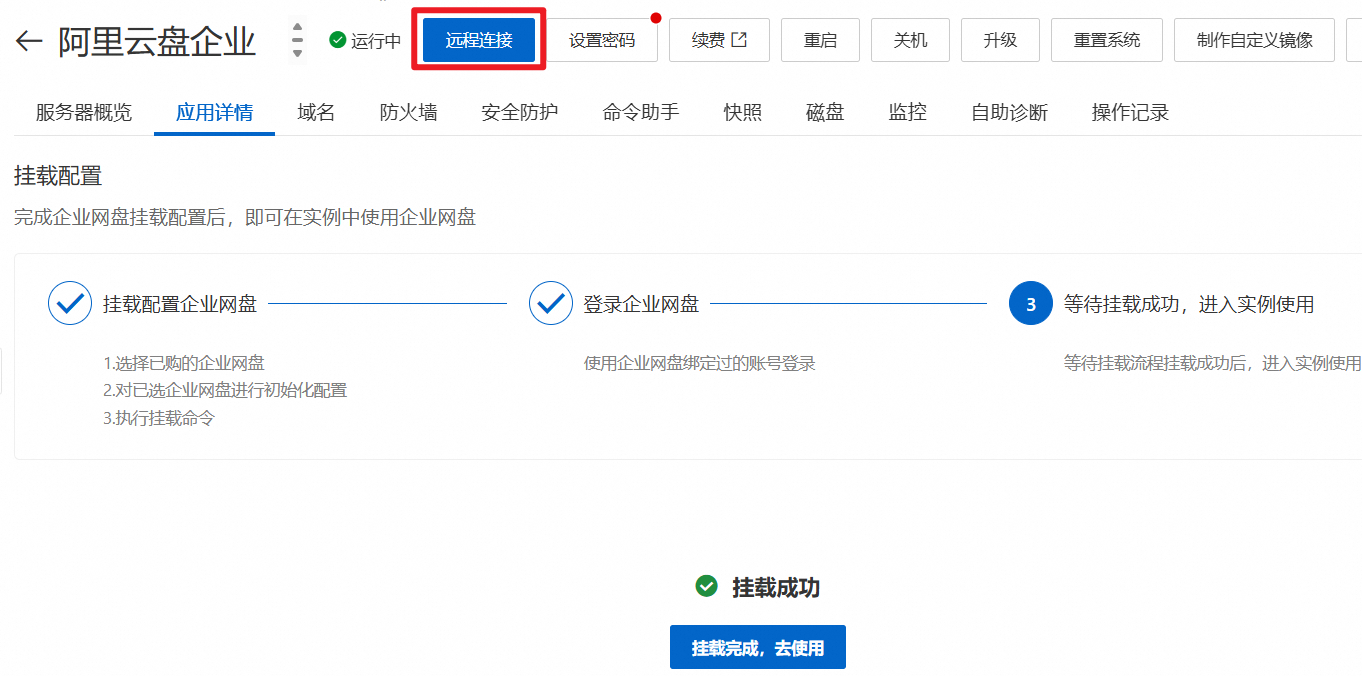
Task: Click the green 挂载成功 check icon
Action: click(x=706, y=586)
